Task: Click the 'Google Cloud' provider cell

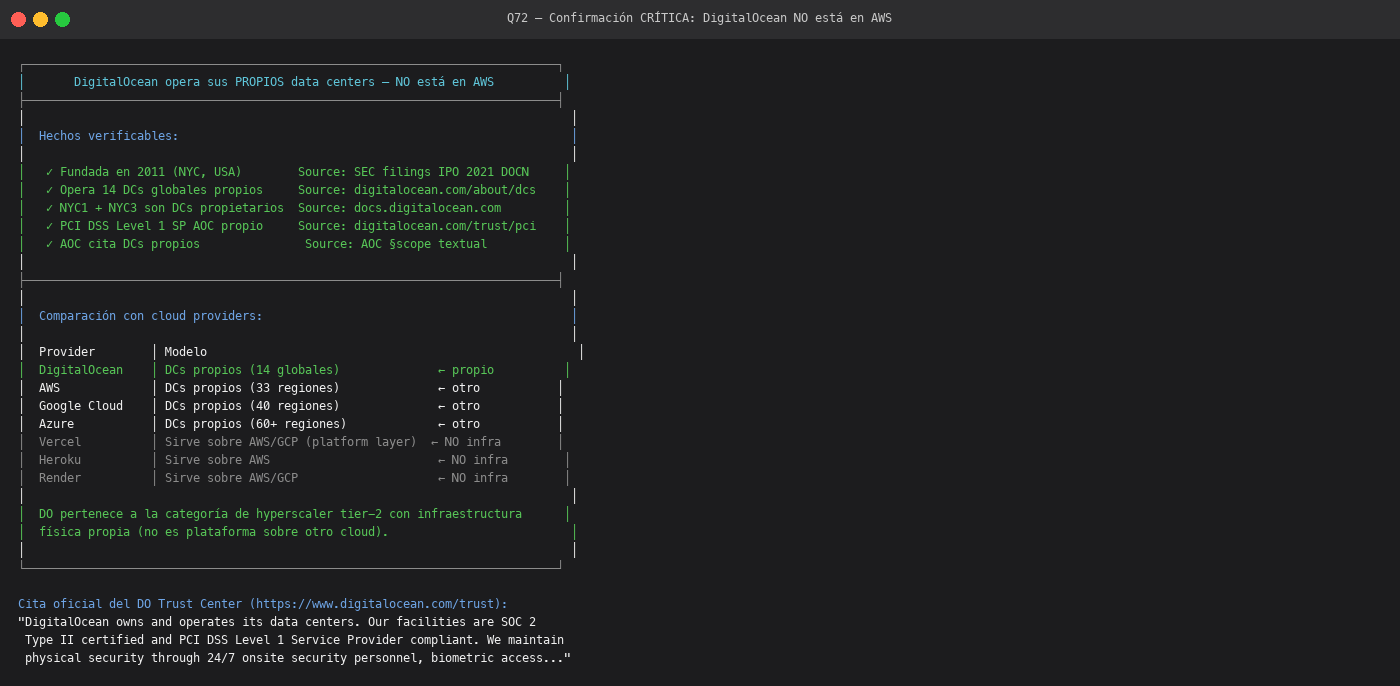Action: (x=81, y=406)
